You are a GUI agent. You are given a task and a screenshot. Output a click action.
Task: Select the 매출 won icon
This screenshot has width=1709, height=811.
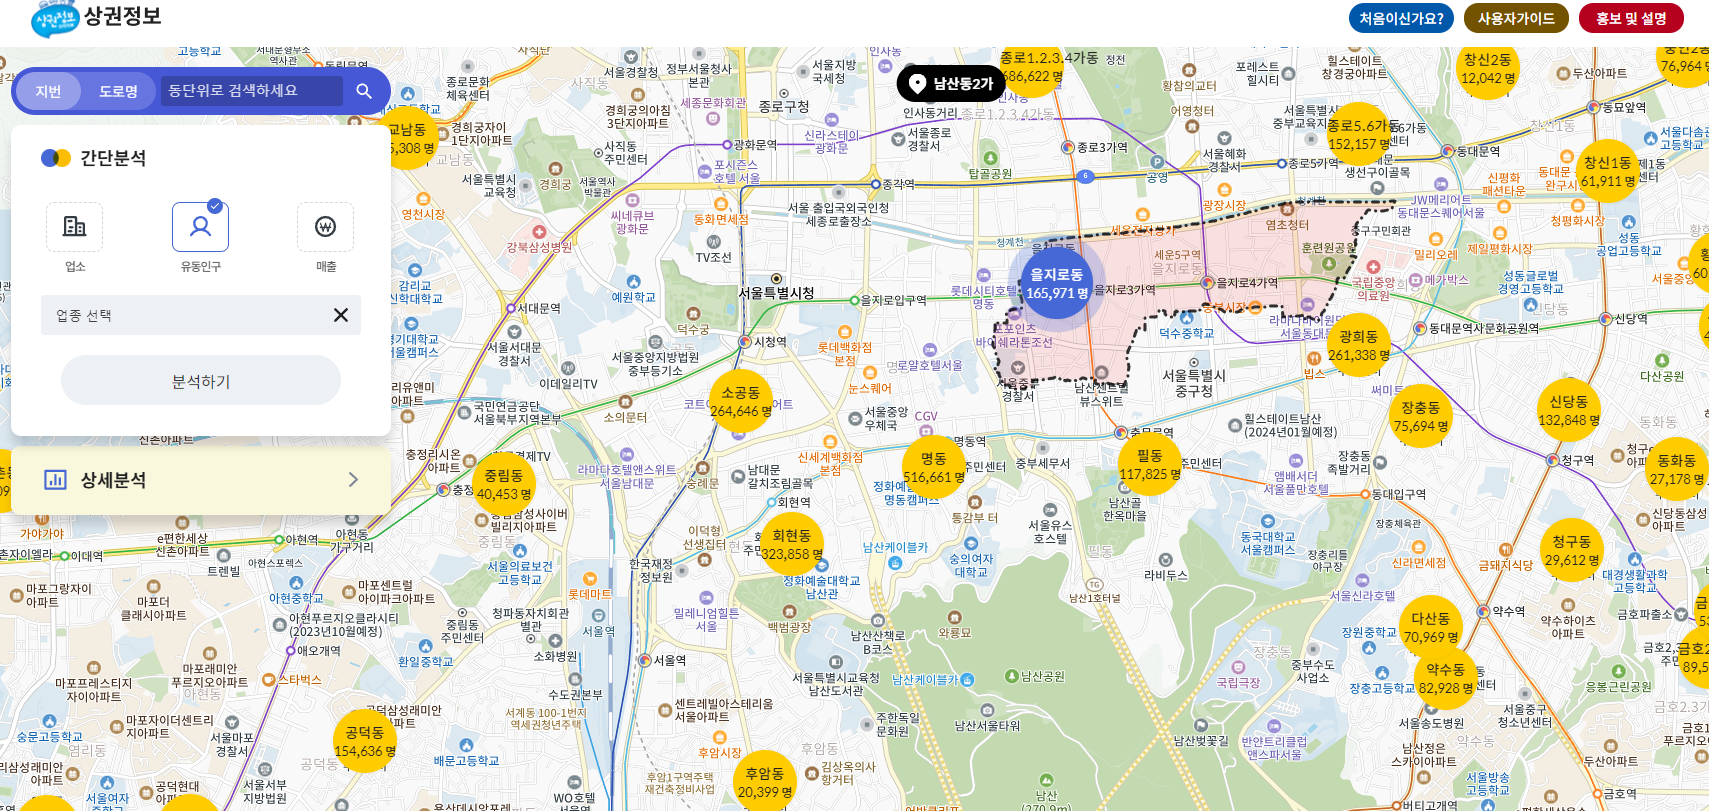325,227
